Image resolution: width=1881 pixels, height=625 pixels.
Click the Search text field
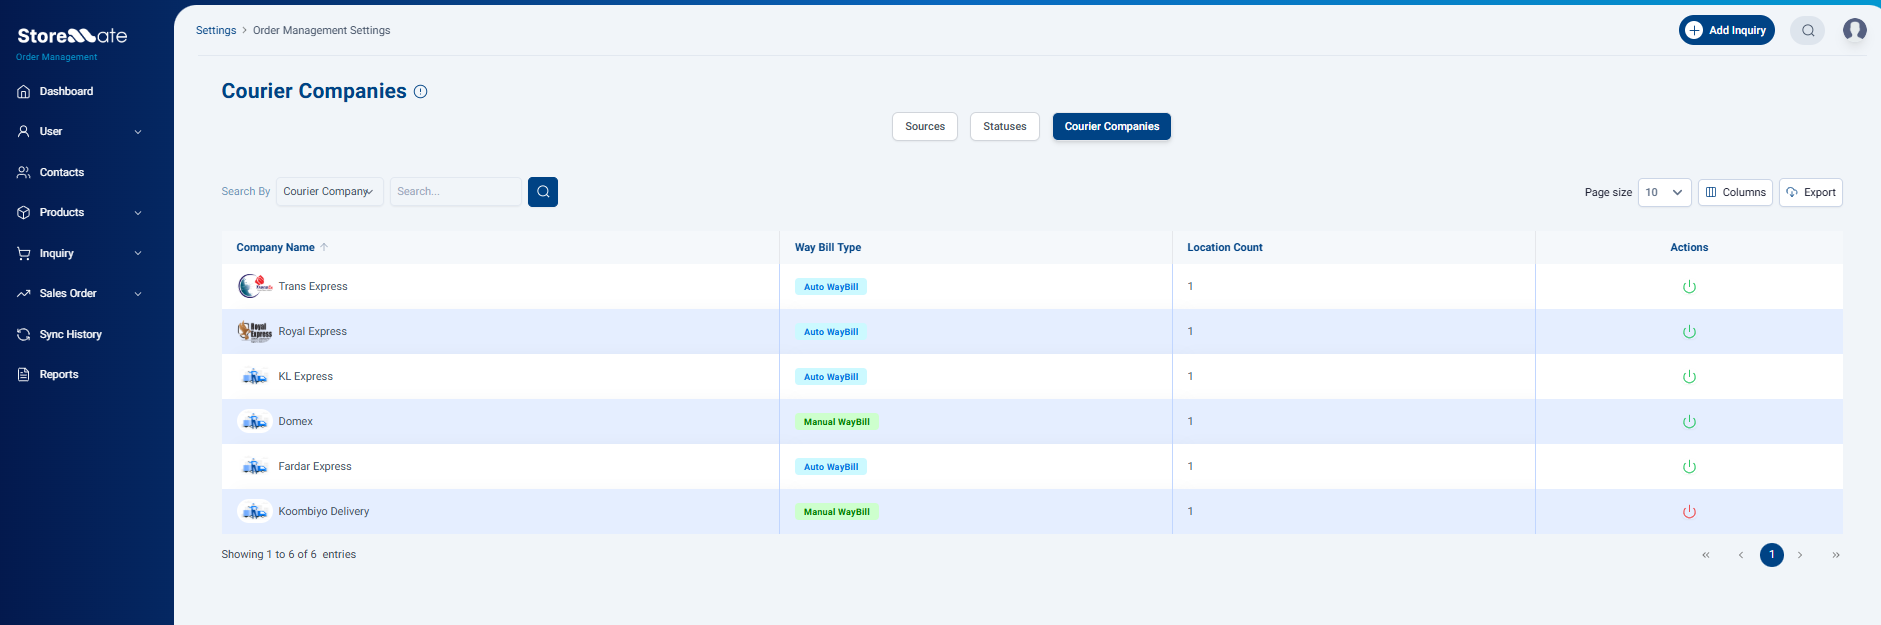[456, 192]
